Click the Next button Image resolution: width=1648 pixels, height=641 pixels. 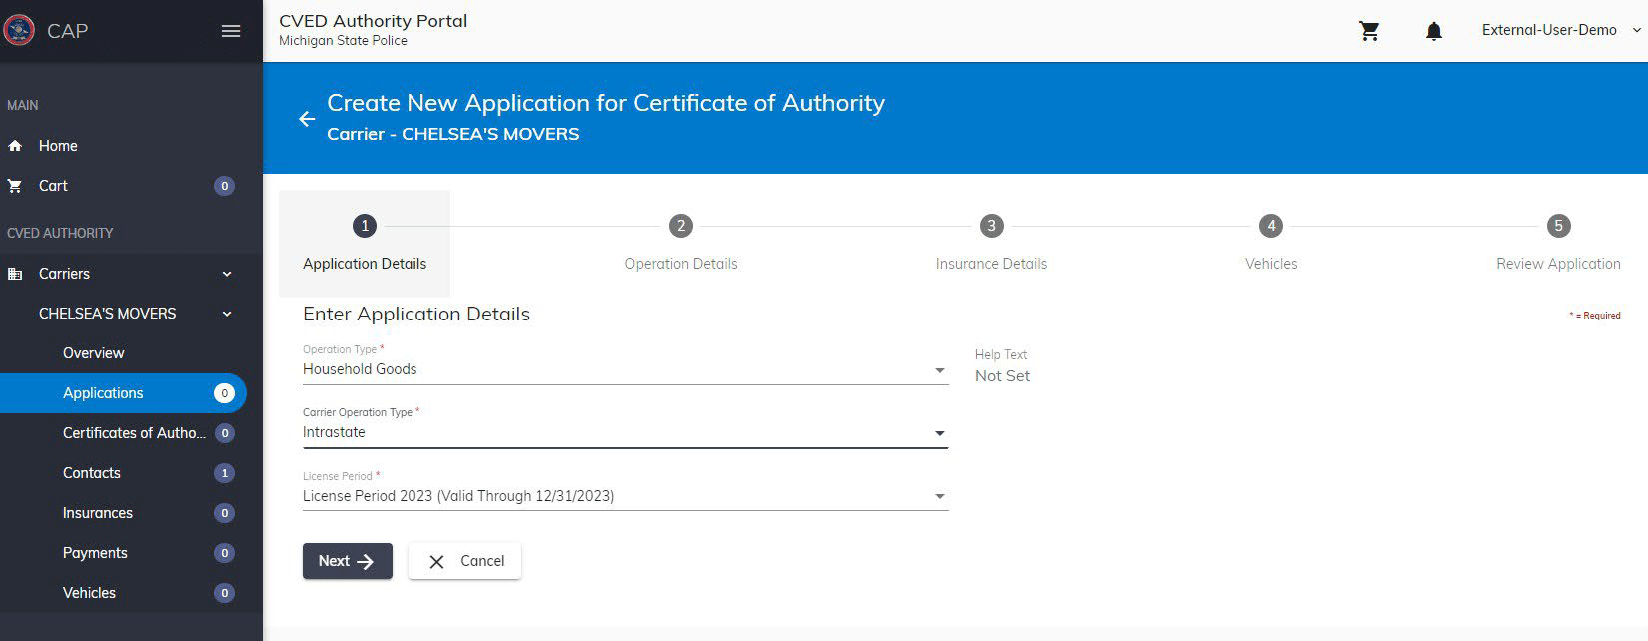[x=348, y=561]
